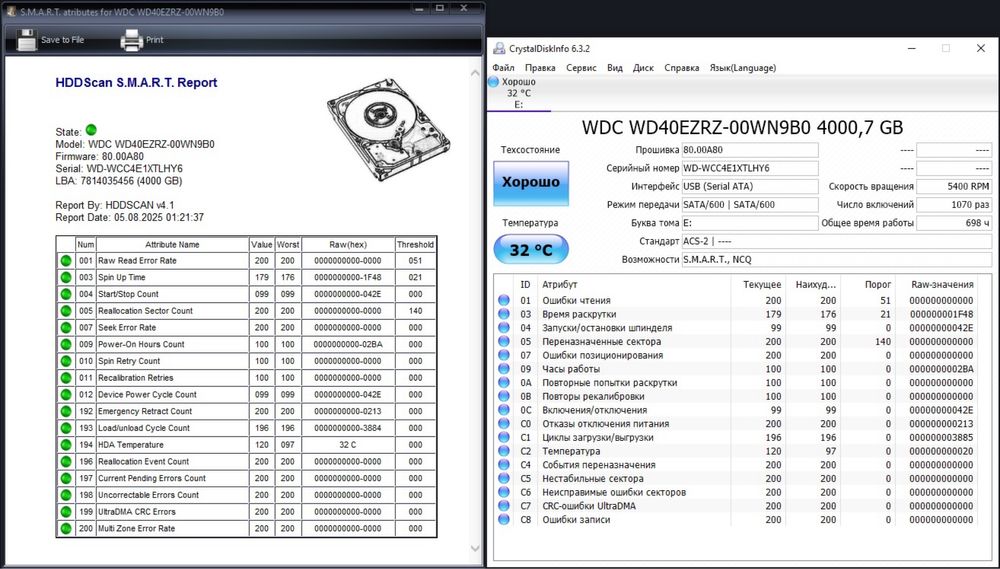The image size is (1000, 569).
Task: Click the Общее время работы value 698 ч
Action: 954,223
